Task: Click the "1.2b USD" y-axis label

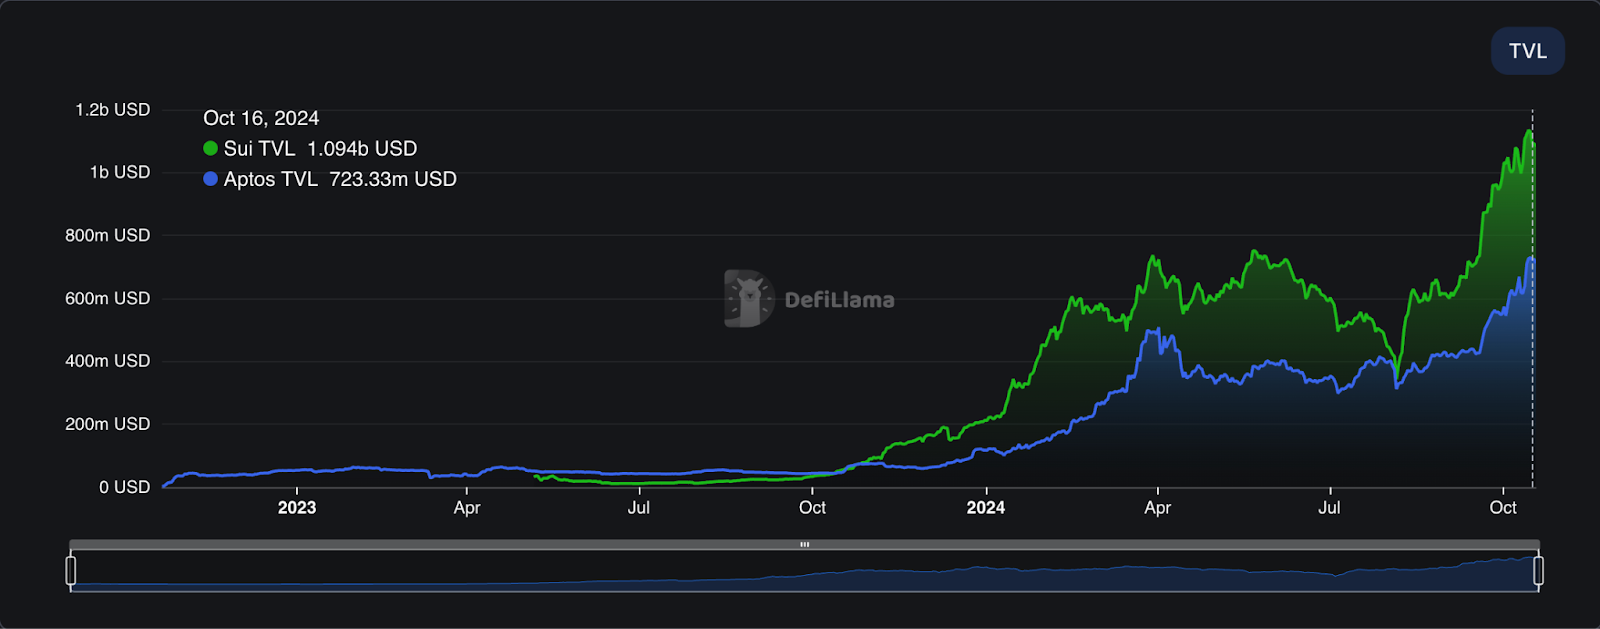Action: click(x=113, y=110)
